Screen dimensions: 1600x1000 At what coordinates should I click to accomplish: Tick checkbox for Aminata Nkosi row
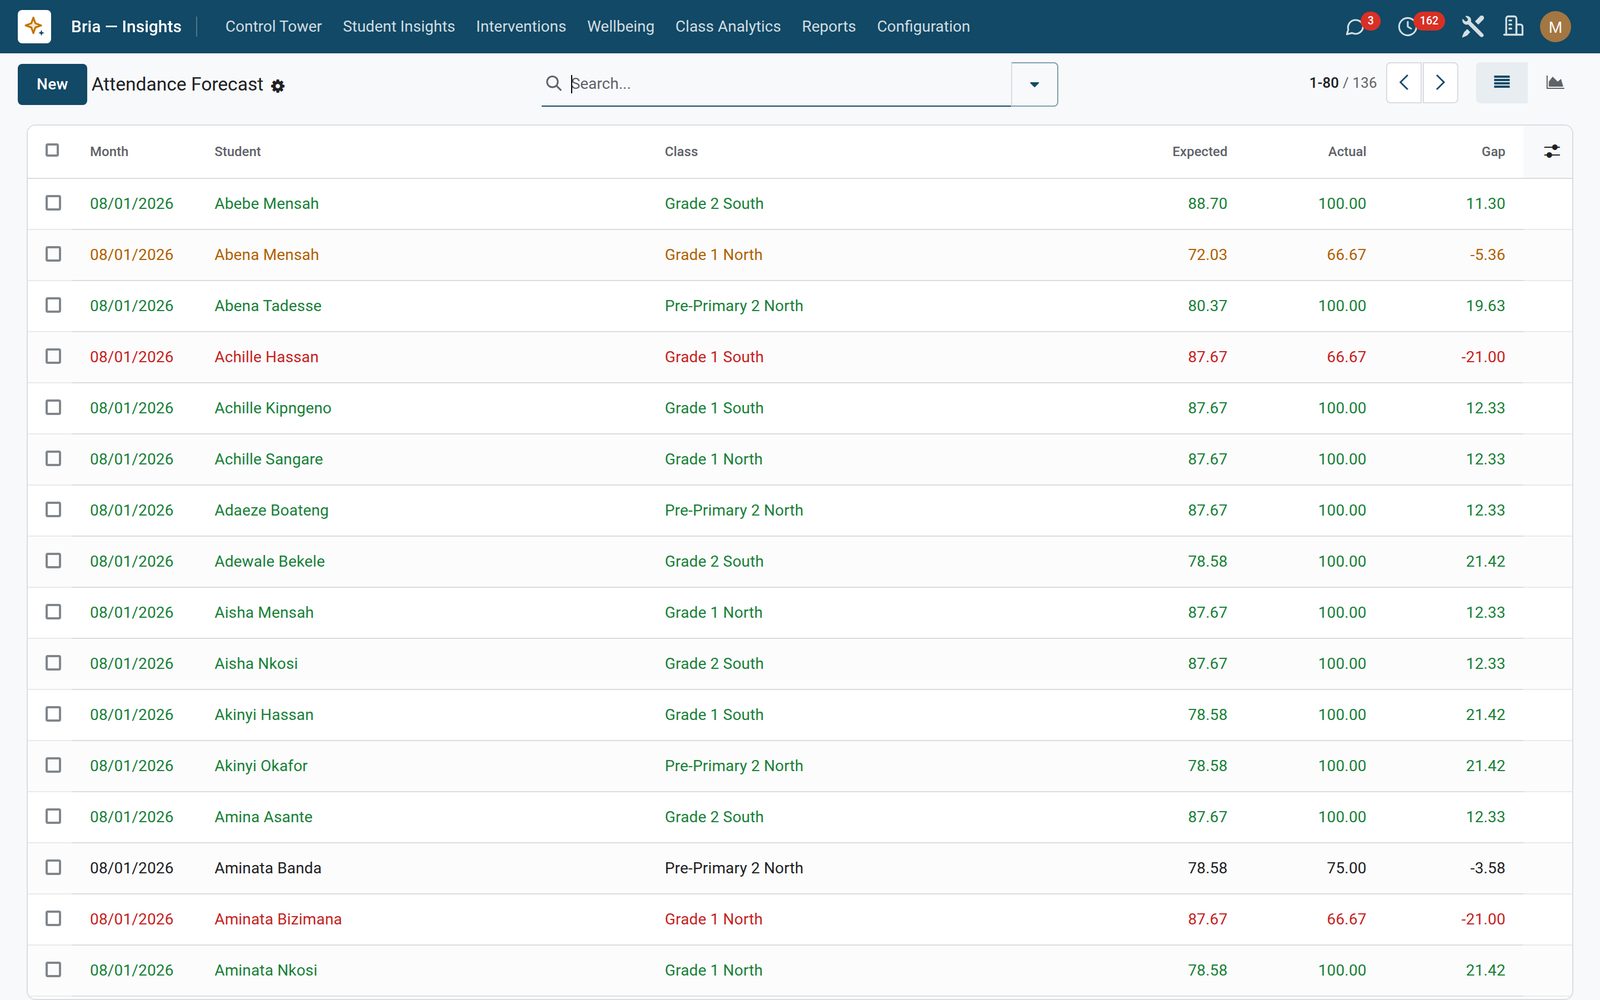(53, 969)
